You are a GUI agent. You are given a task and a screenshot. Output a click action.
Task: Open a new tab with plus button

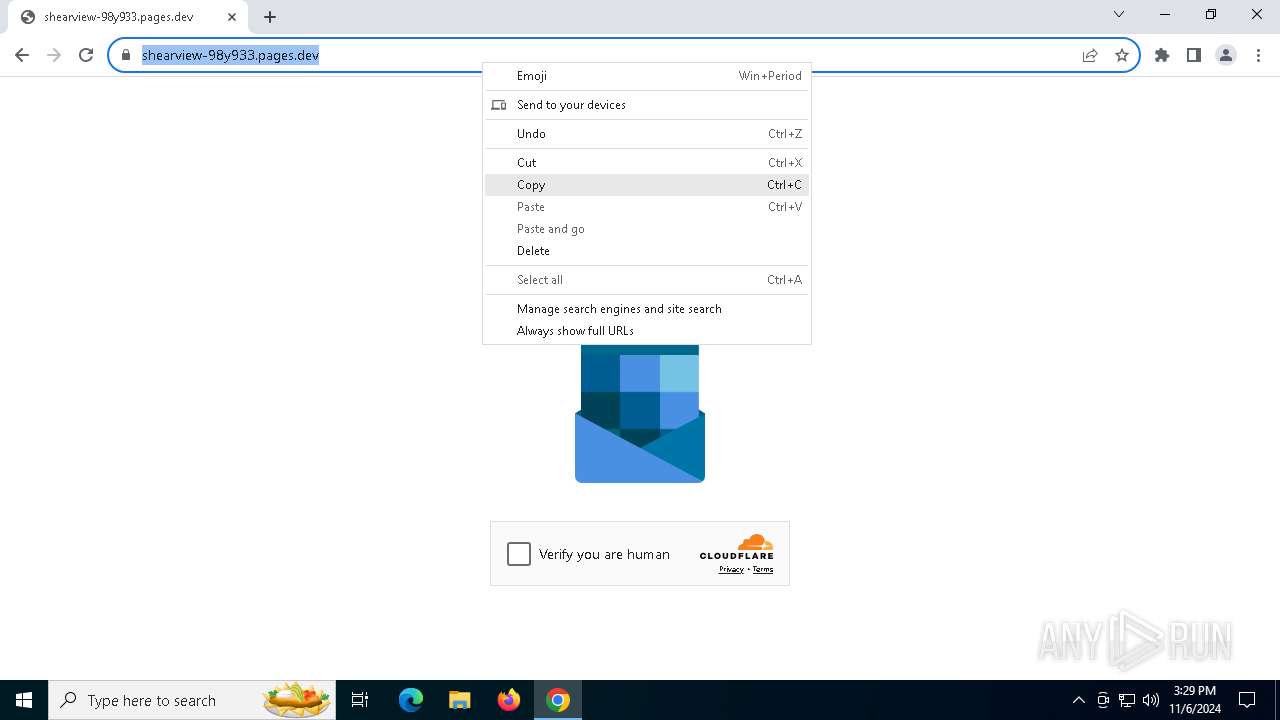tap(270, 16)
